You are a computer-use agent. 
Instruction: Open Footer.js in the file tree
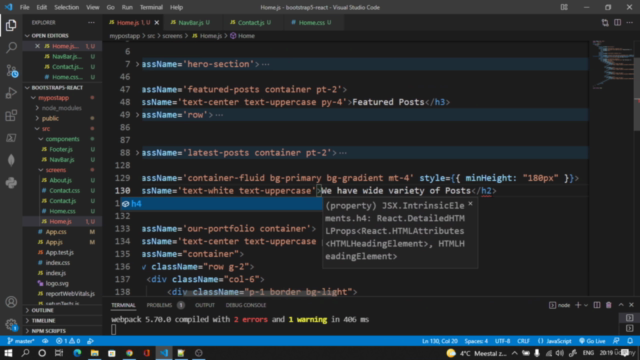pyautogui.click(x=61, y=149)
